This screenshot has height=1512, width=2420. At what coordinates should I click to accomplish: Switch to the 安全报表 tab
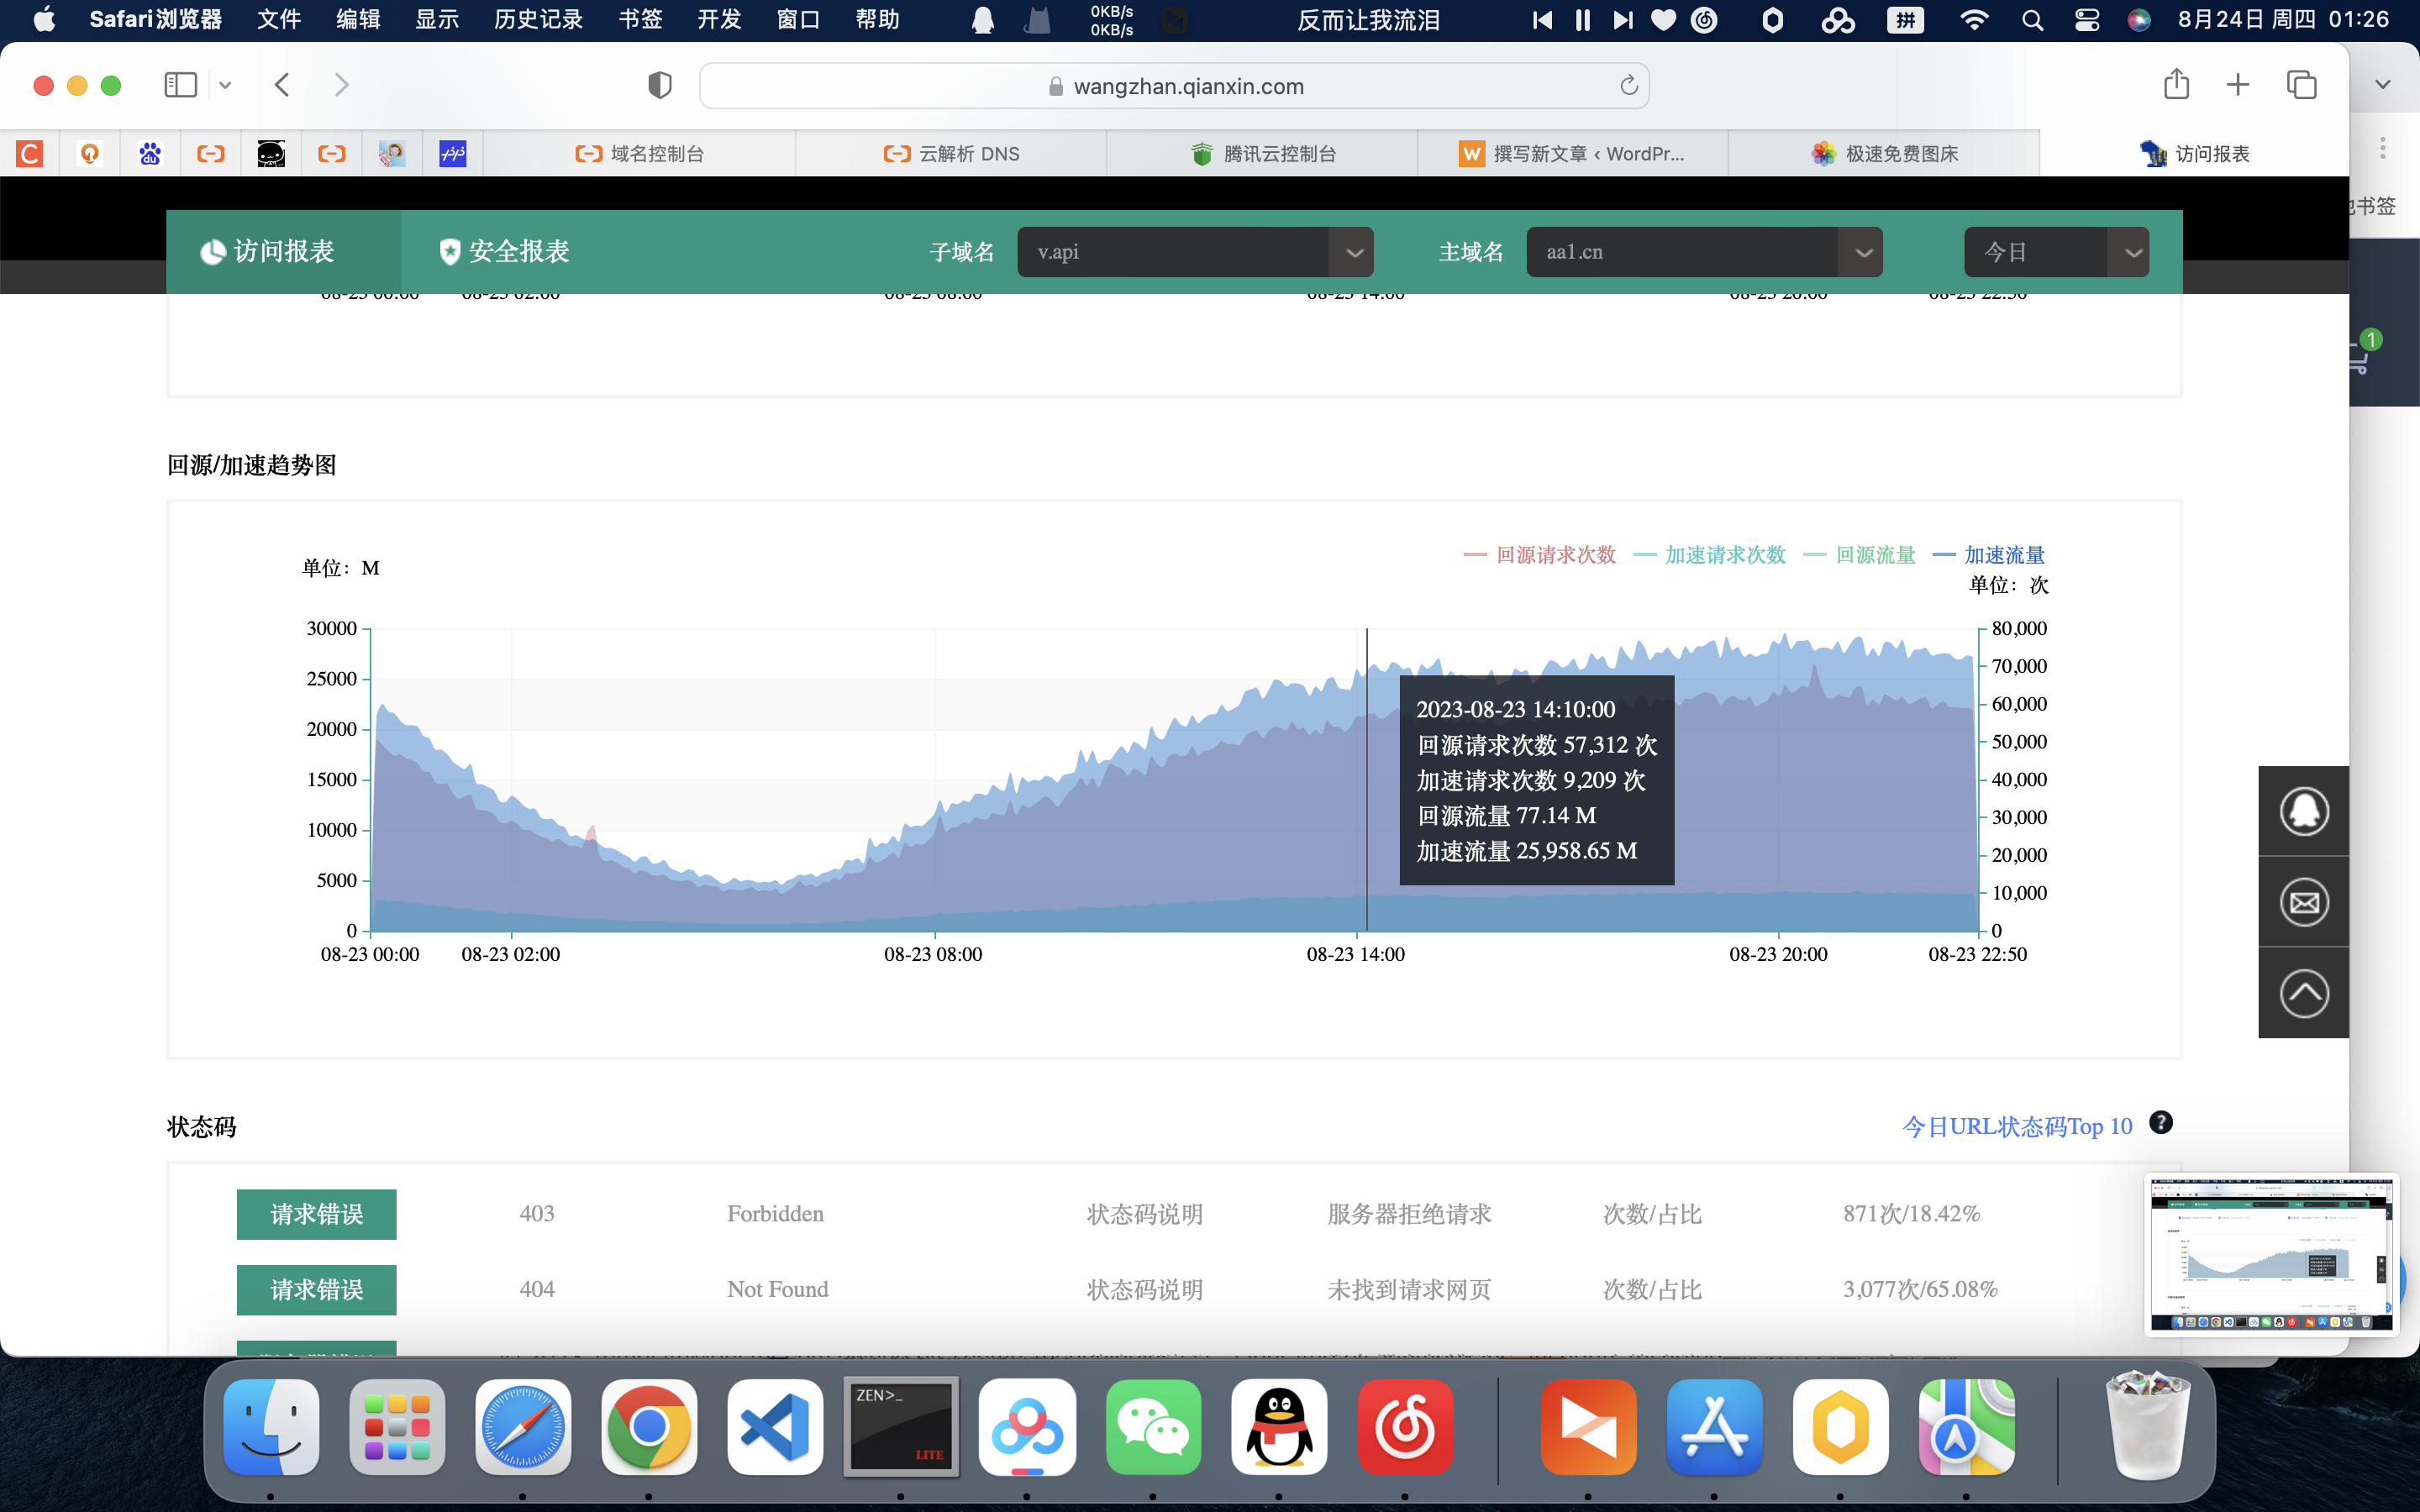505,252
